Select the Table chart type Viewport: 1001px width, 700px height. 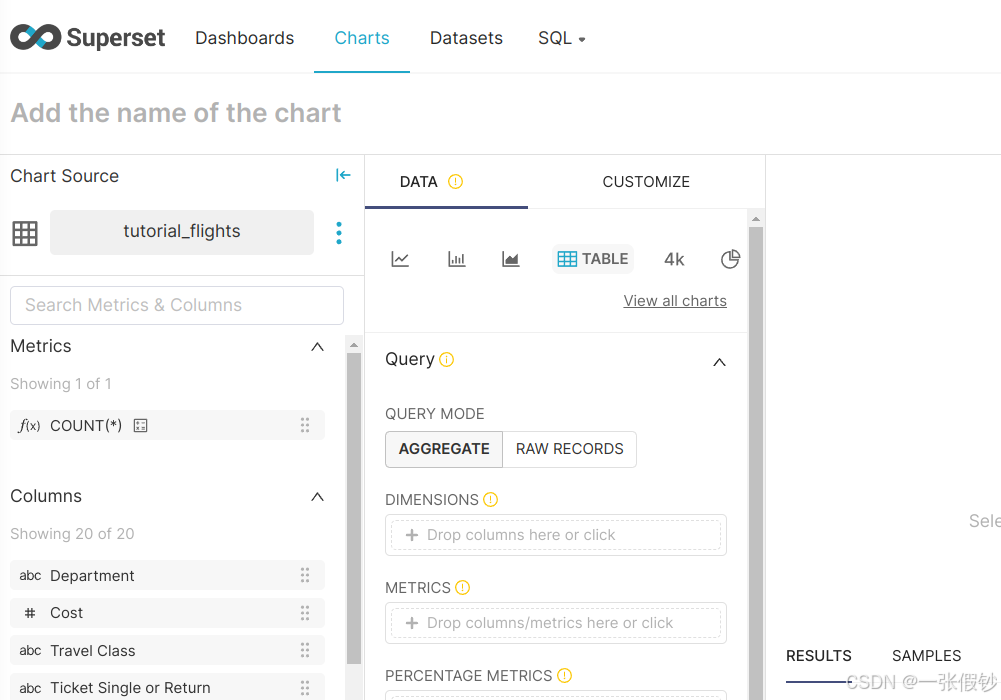click(x=593, y=259)
